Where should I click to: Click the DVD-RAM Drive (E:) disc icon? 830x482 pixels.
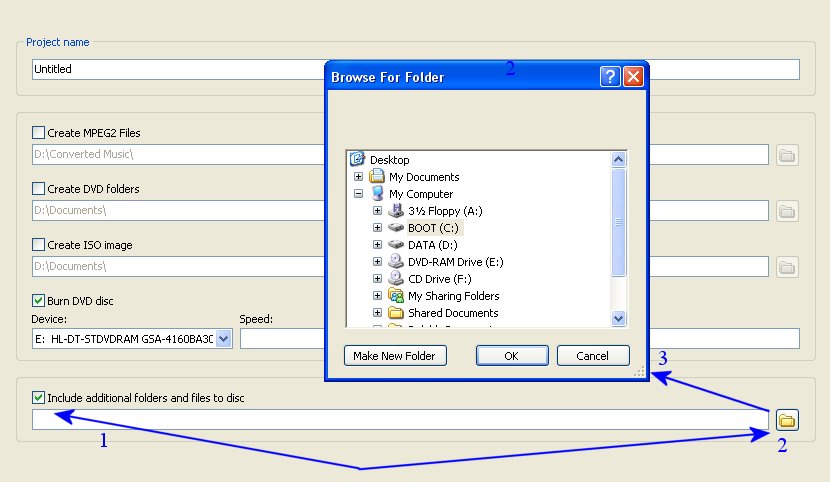[x=395, y=261]
